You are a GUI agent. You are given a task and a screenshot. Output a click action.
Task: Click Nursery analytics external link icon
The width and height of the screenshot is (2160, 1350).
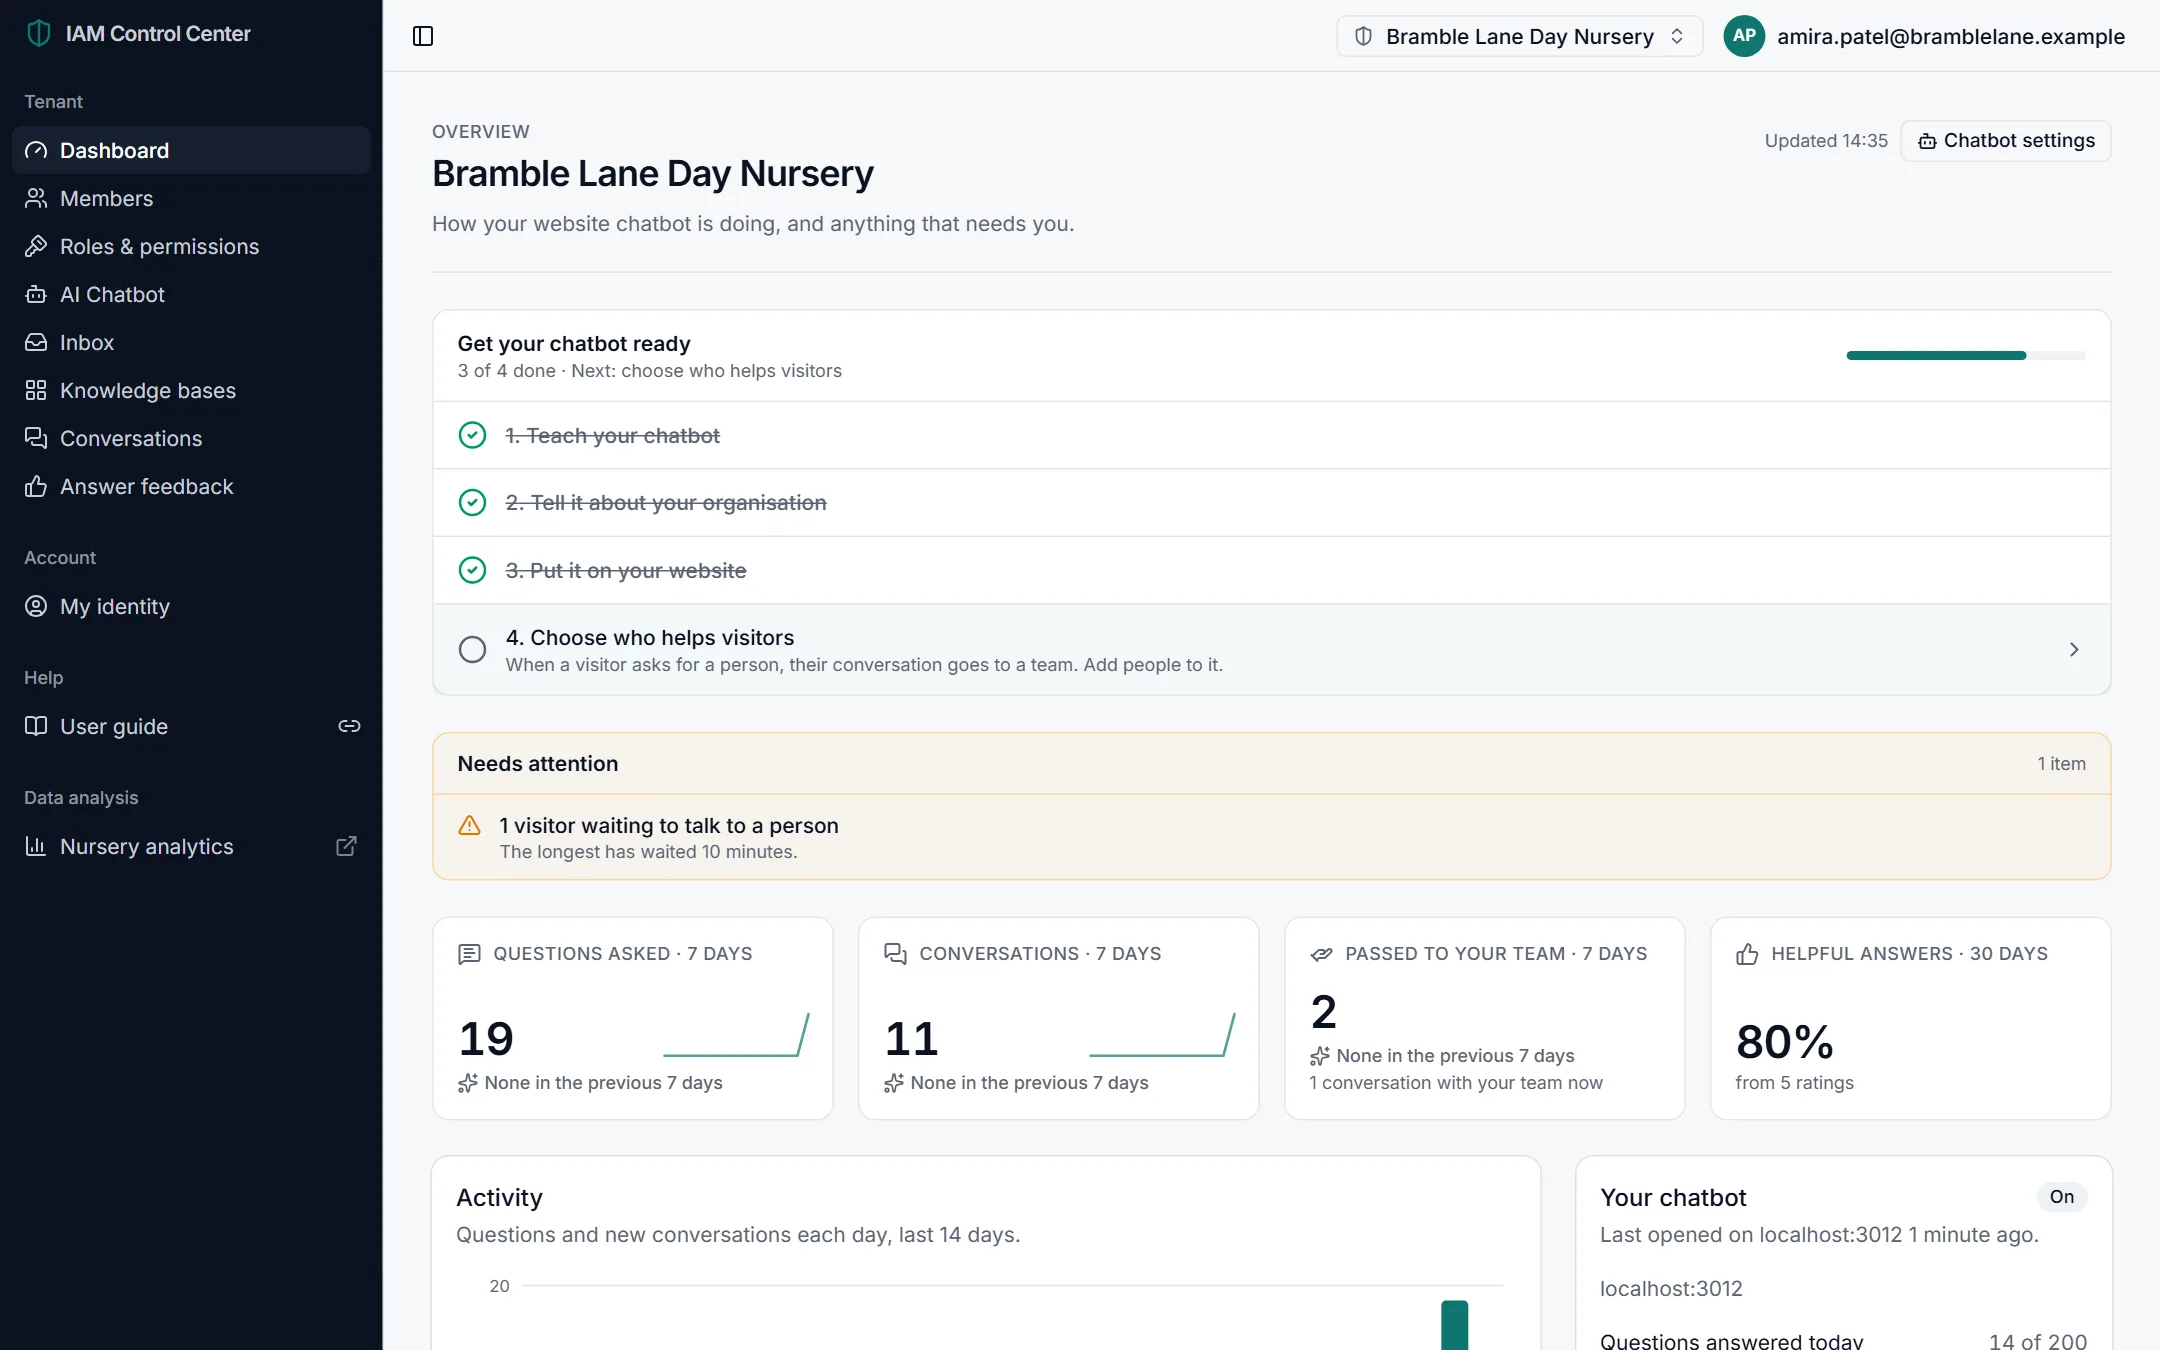(x=346, y=846)
